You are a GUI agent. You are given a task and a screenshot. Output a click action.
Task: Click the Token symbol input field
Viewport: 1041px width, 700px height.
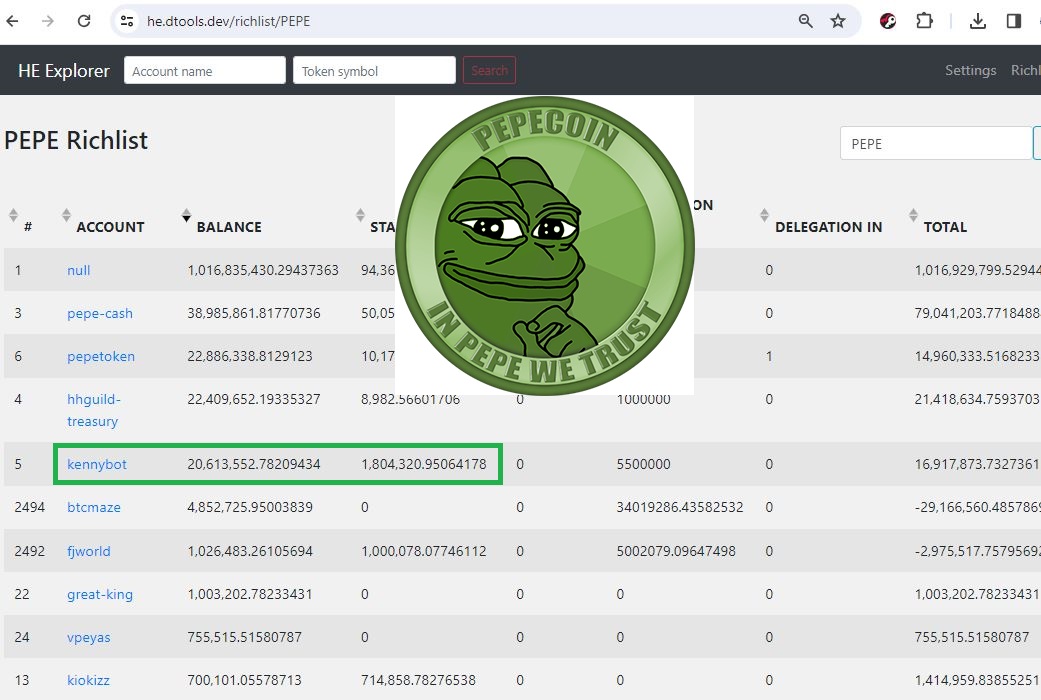(374, 71)
